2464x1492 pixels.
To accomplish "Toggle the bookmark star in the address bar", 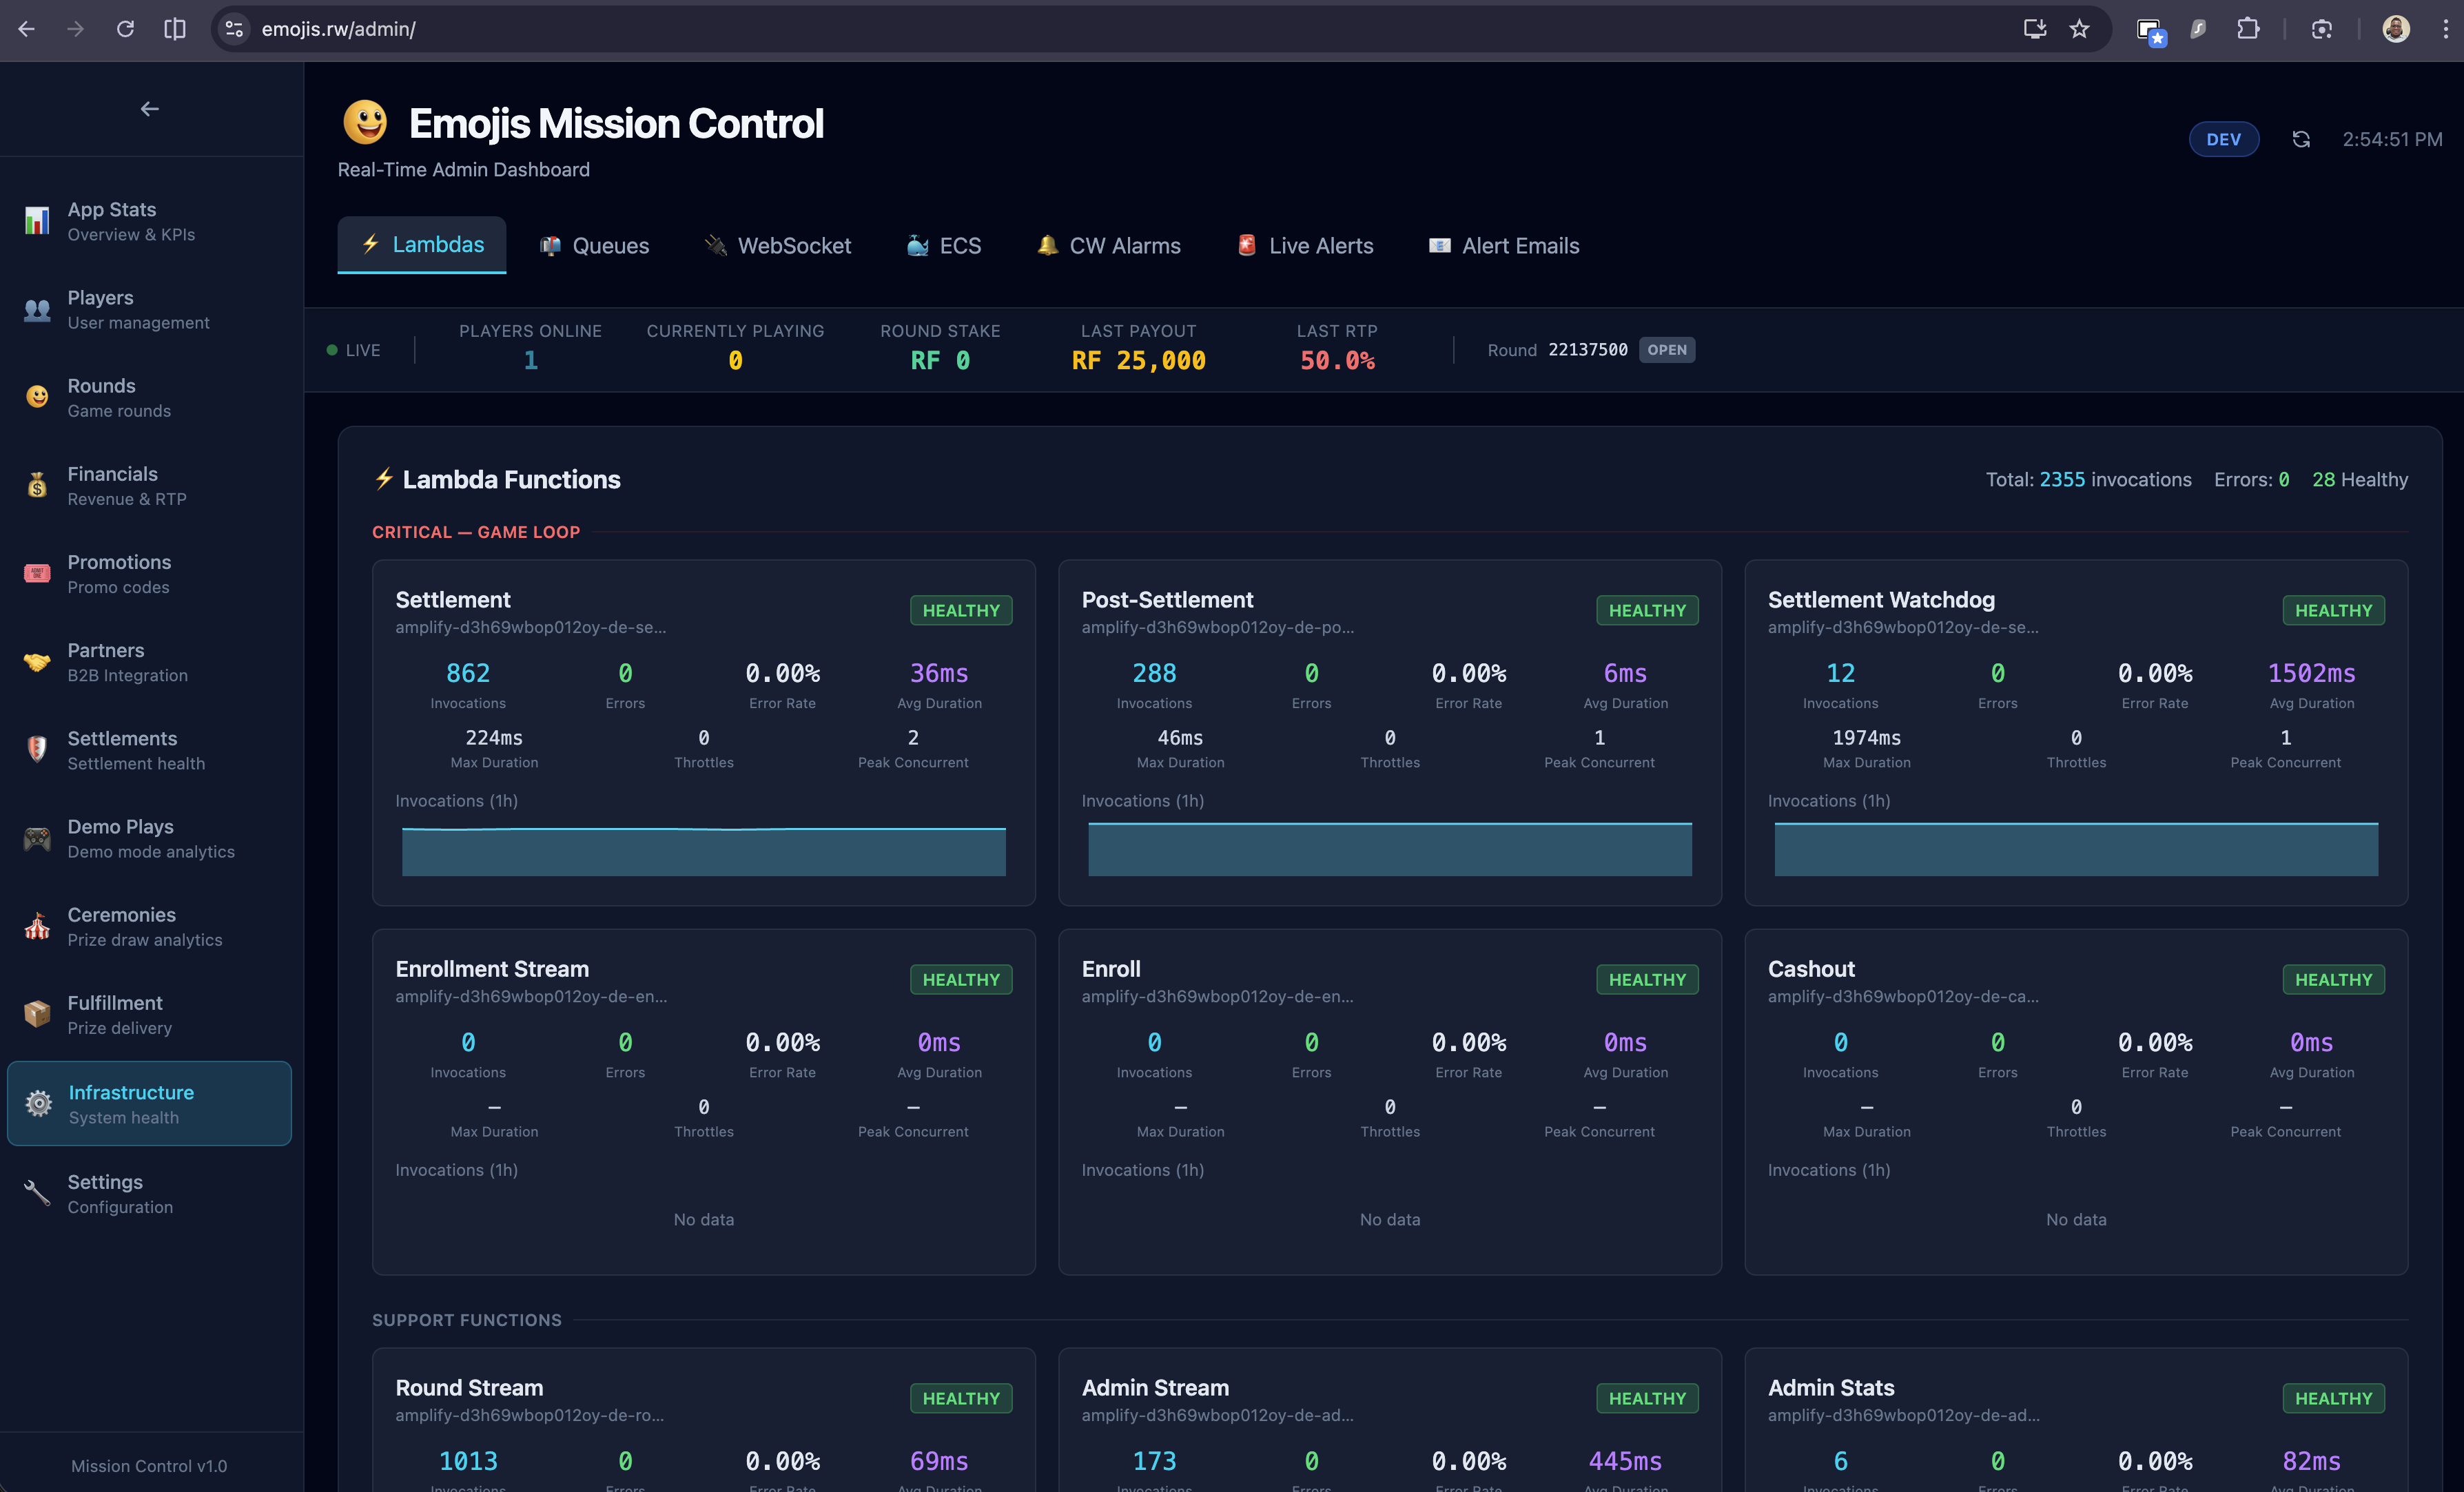I will [x=2080, y=29].
